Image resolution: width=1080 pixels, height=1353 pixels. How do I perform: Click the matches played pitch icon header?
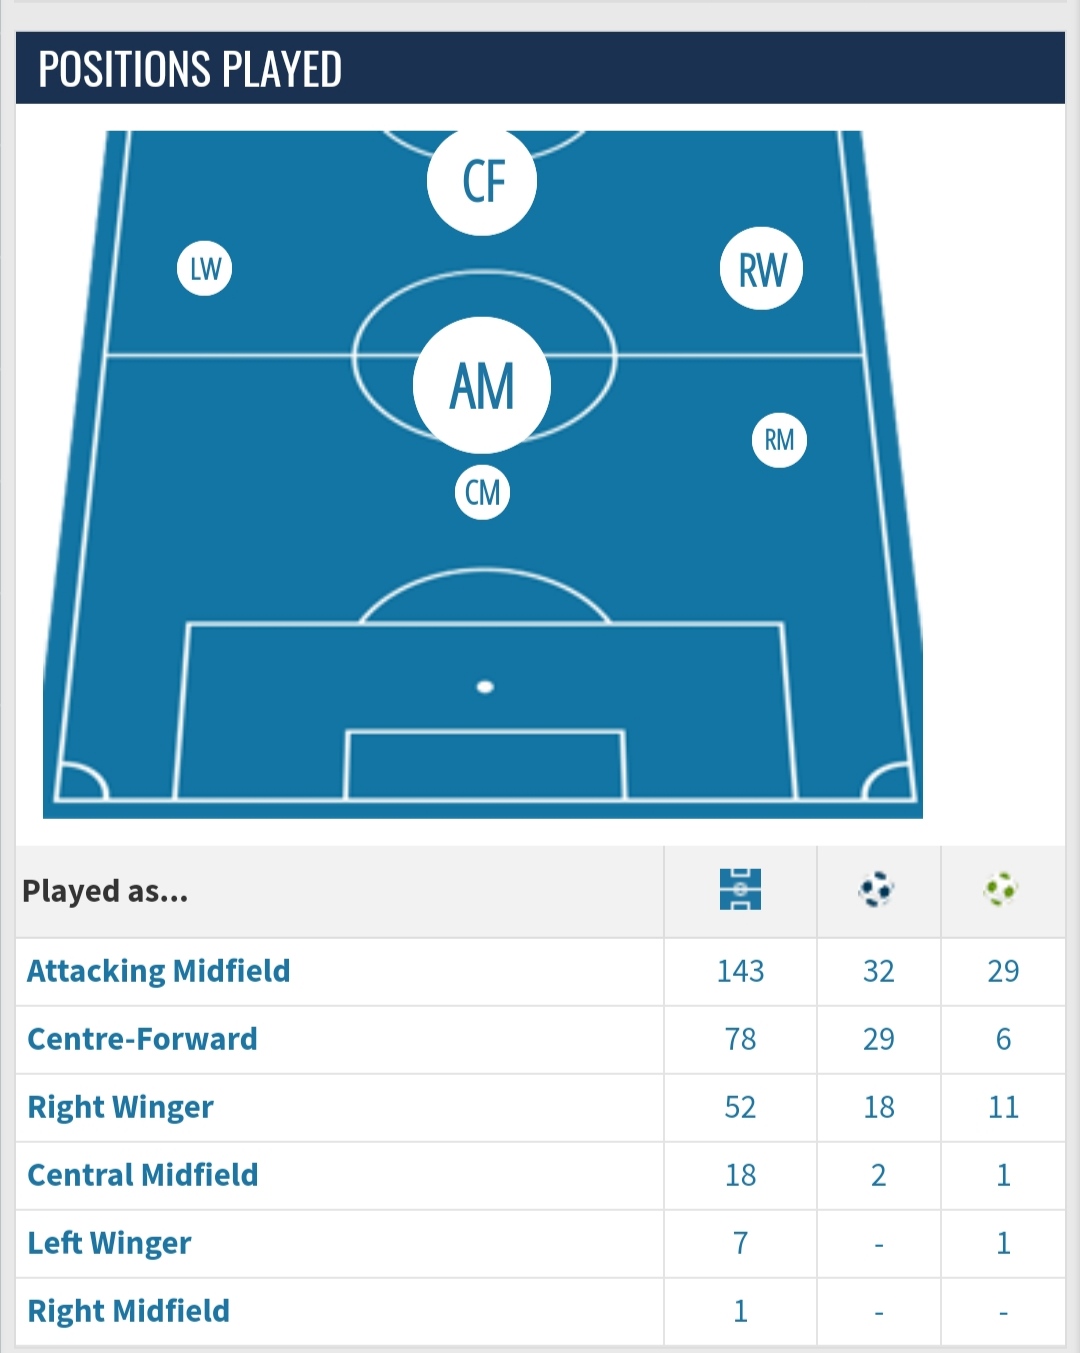click(740, 889)
